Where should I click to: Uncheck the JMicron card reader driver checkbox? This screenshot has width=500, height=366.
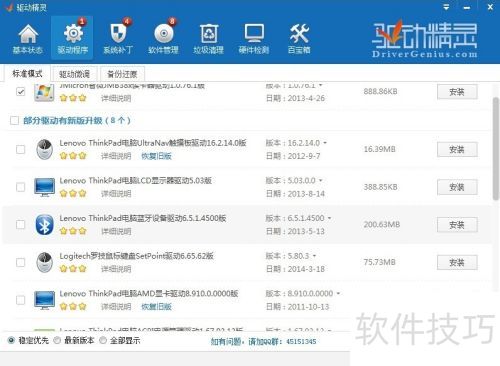coord(21,92)
